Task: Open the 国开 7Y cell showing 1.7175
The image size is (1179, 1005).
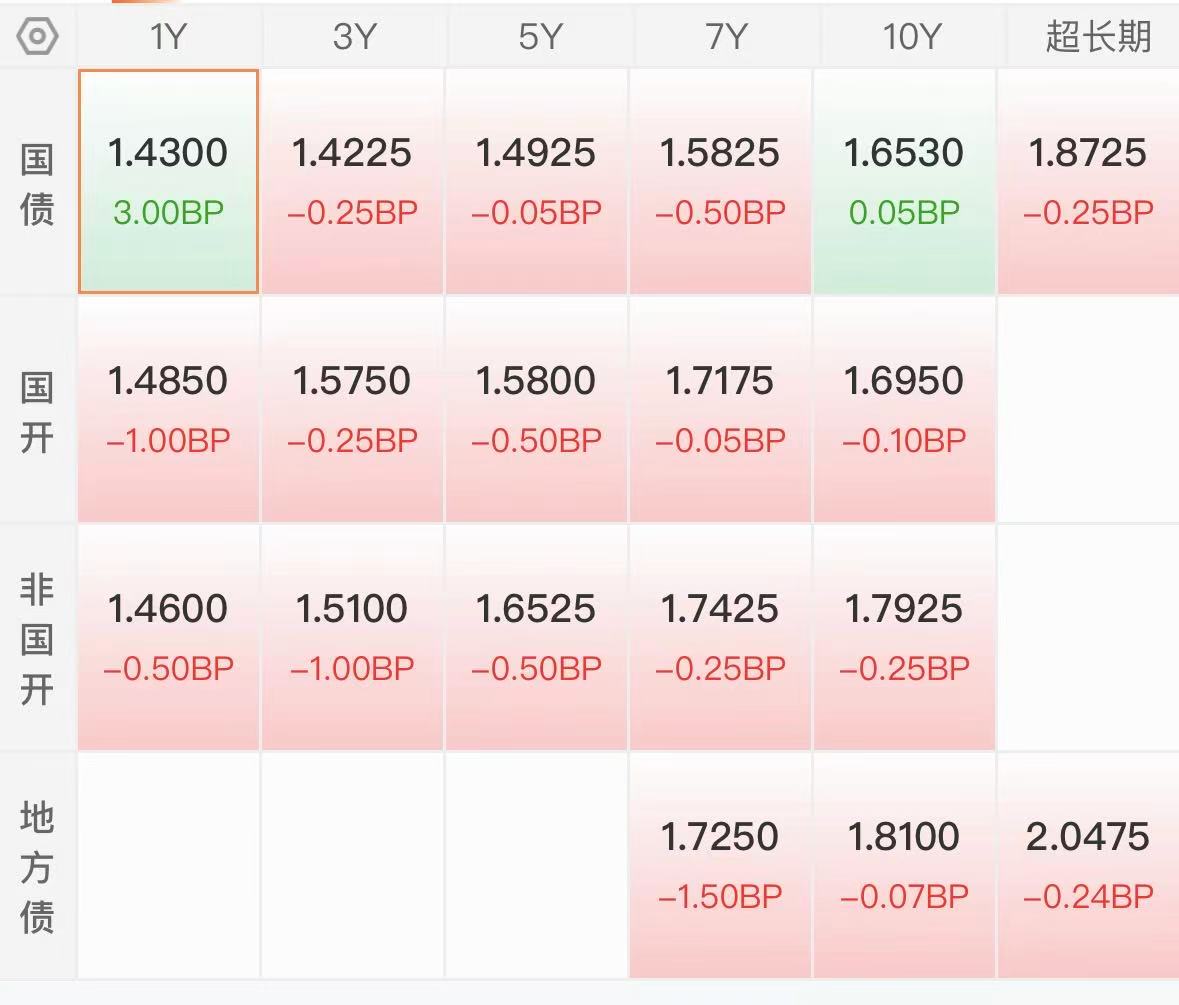Action: point(720,410)
